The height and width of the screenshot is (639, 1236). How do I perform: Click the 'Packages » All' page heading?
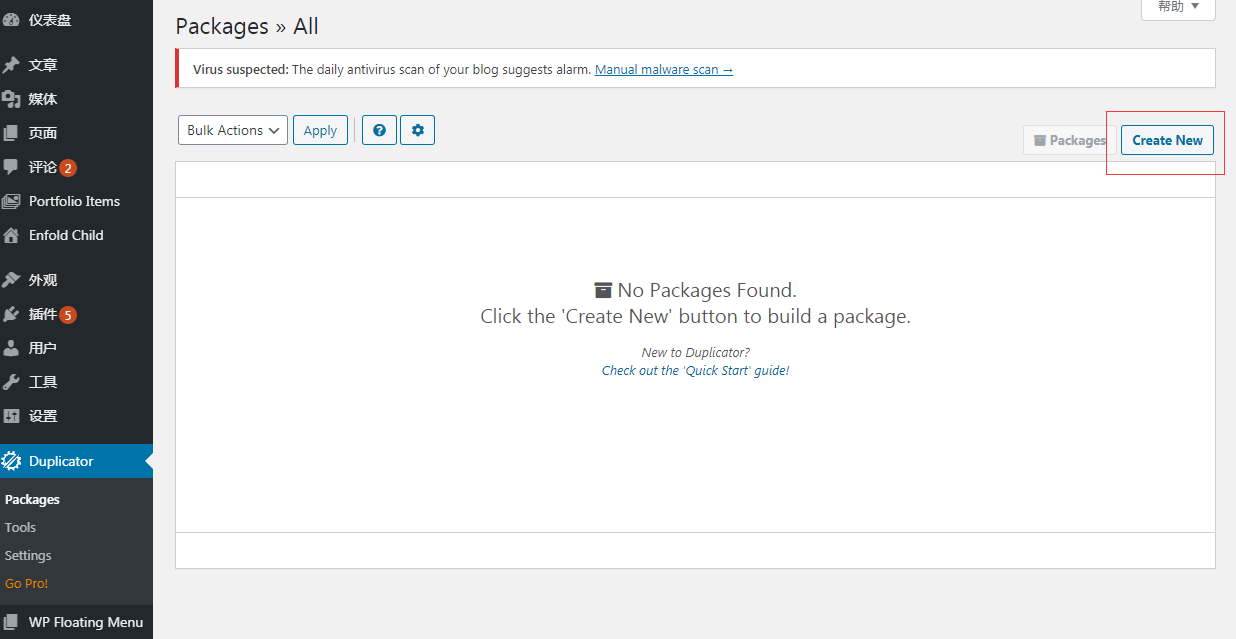tap(247, 26)
